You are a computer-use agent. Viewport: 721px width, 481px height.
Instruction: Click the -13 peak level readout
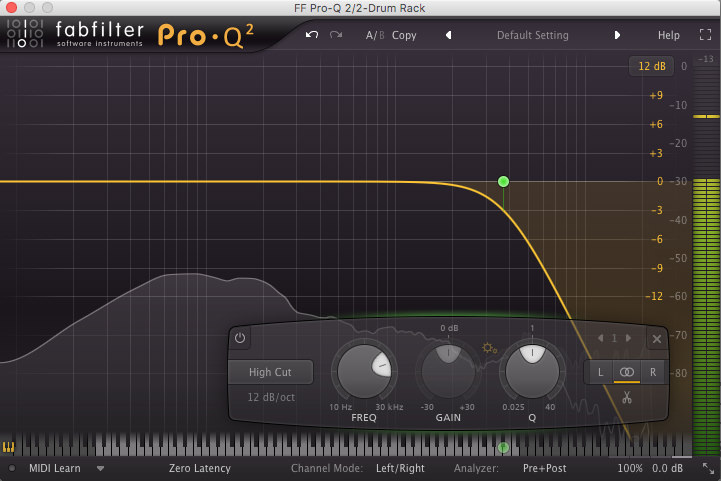tap(706, 59)
